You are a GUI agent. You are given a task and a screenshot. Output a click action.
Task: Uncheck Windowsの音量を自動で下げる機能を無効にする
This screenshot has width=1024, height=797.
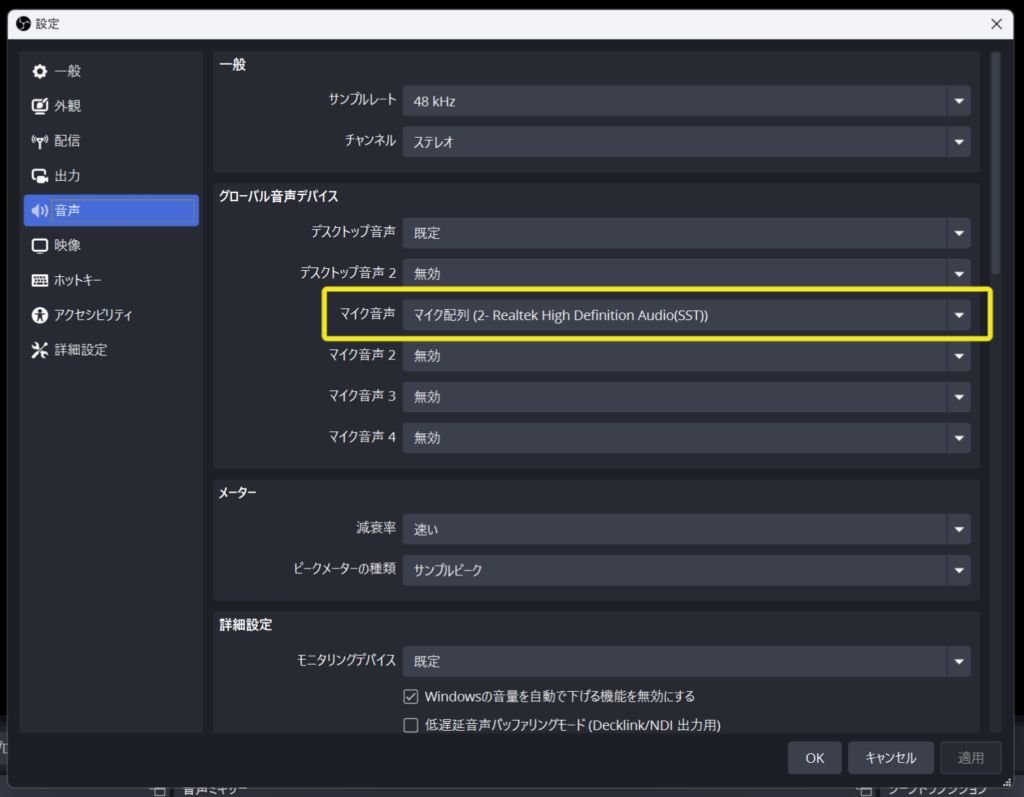[x=411, y=696]
